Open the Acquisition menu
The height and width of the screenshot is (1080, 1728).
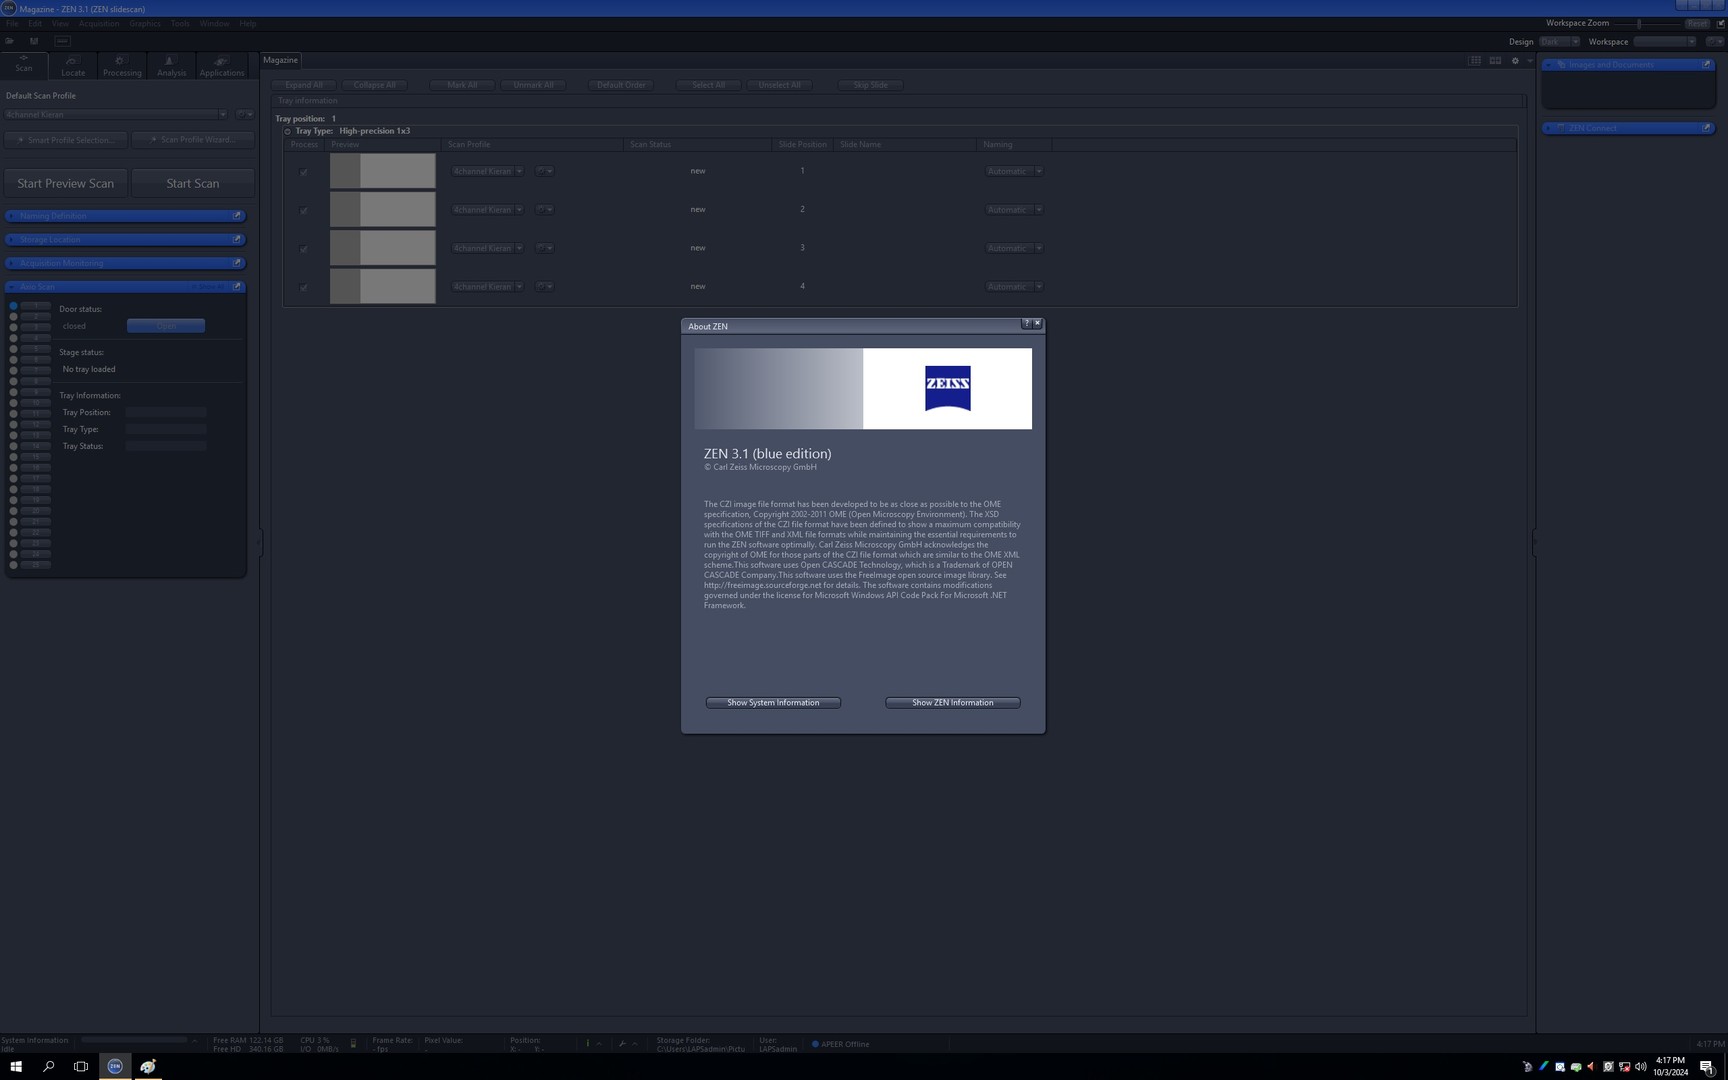(x=98, y=23)
